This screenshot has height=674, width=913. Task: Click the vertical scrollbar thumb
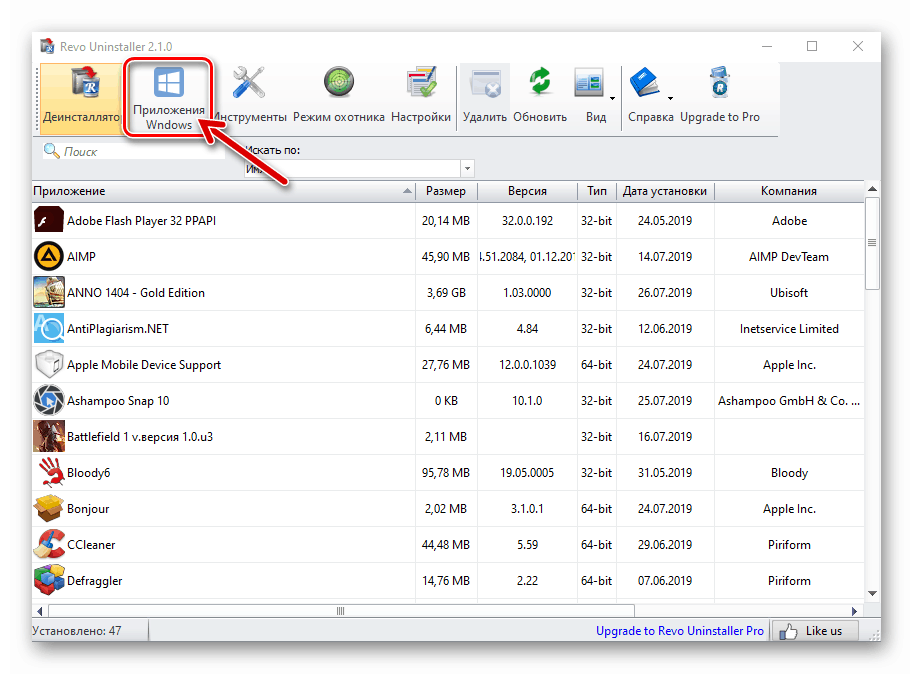tap(872, 243)
